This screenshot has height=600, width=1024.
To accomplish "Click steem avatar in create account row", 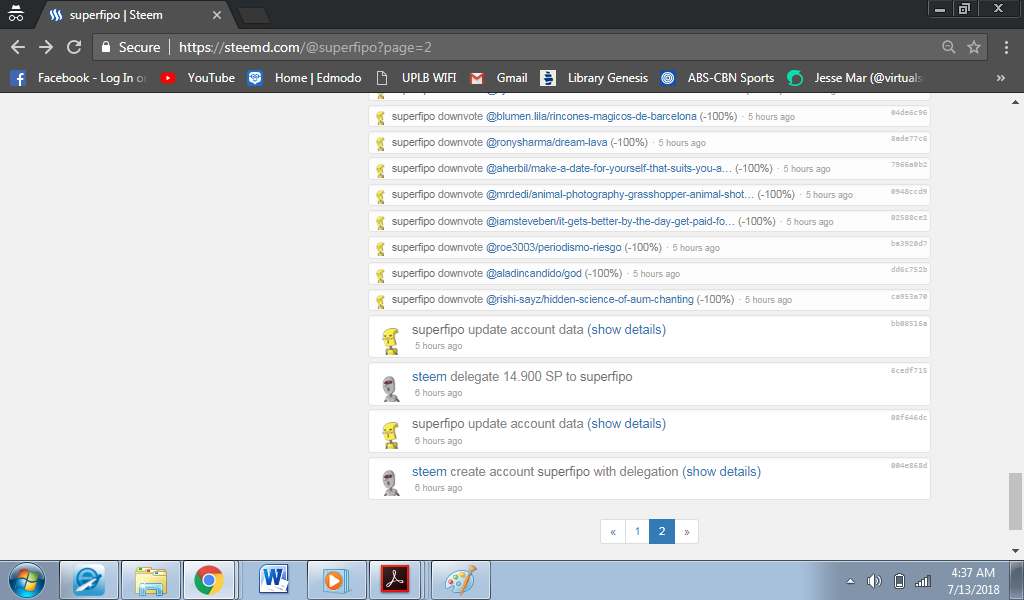I will [x=391, y=482].
